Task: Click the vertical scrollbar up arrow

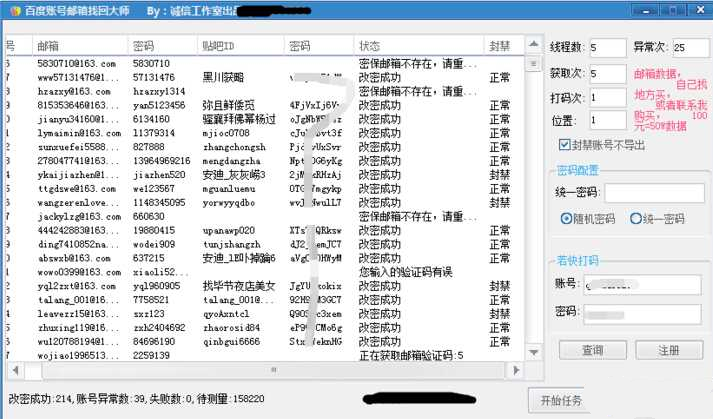Action: [534, 44]
